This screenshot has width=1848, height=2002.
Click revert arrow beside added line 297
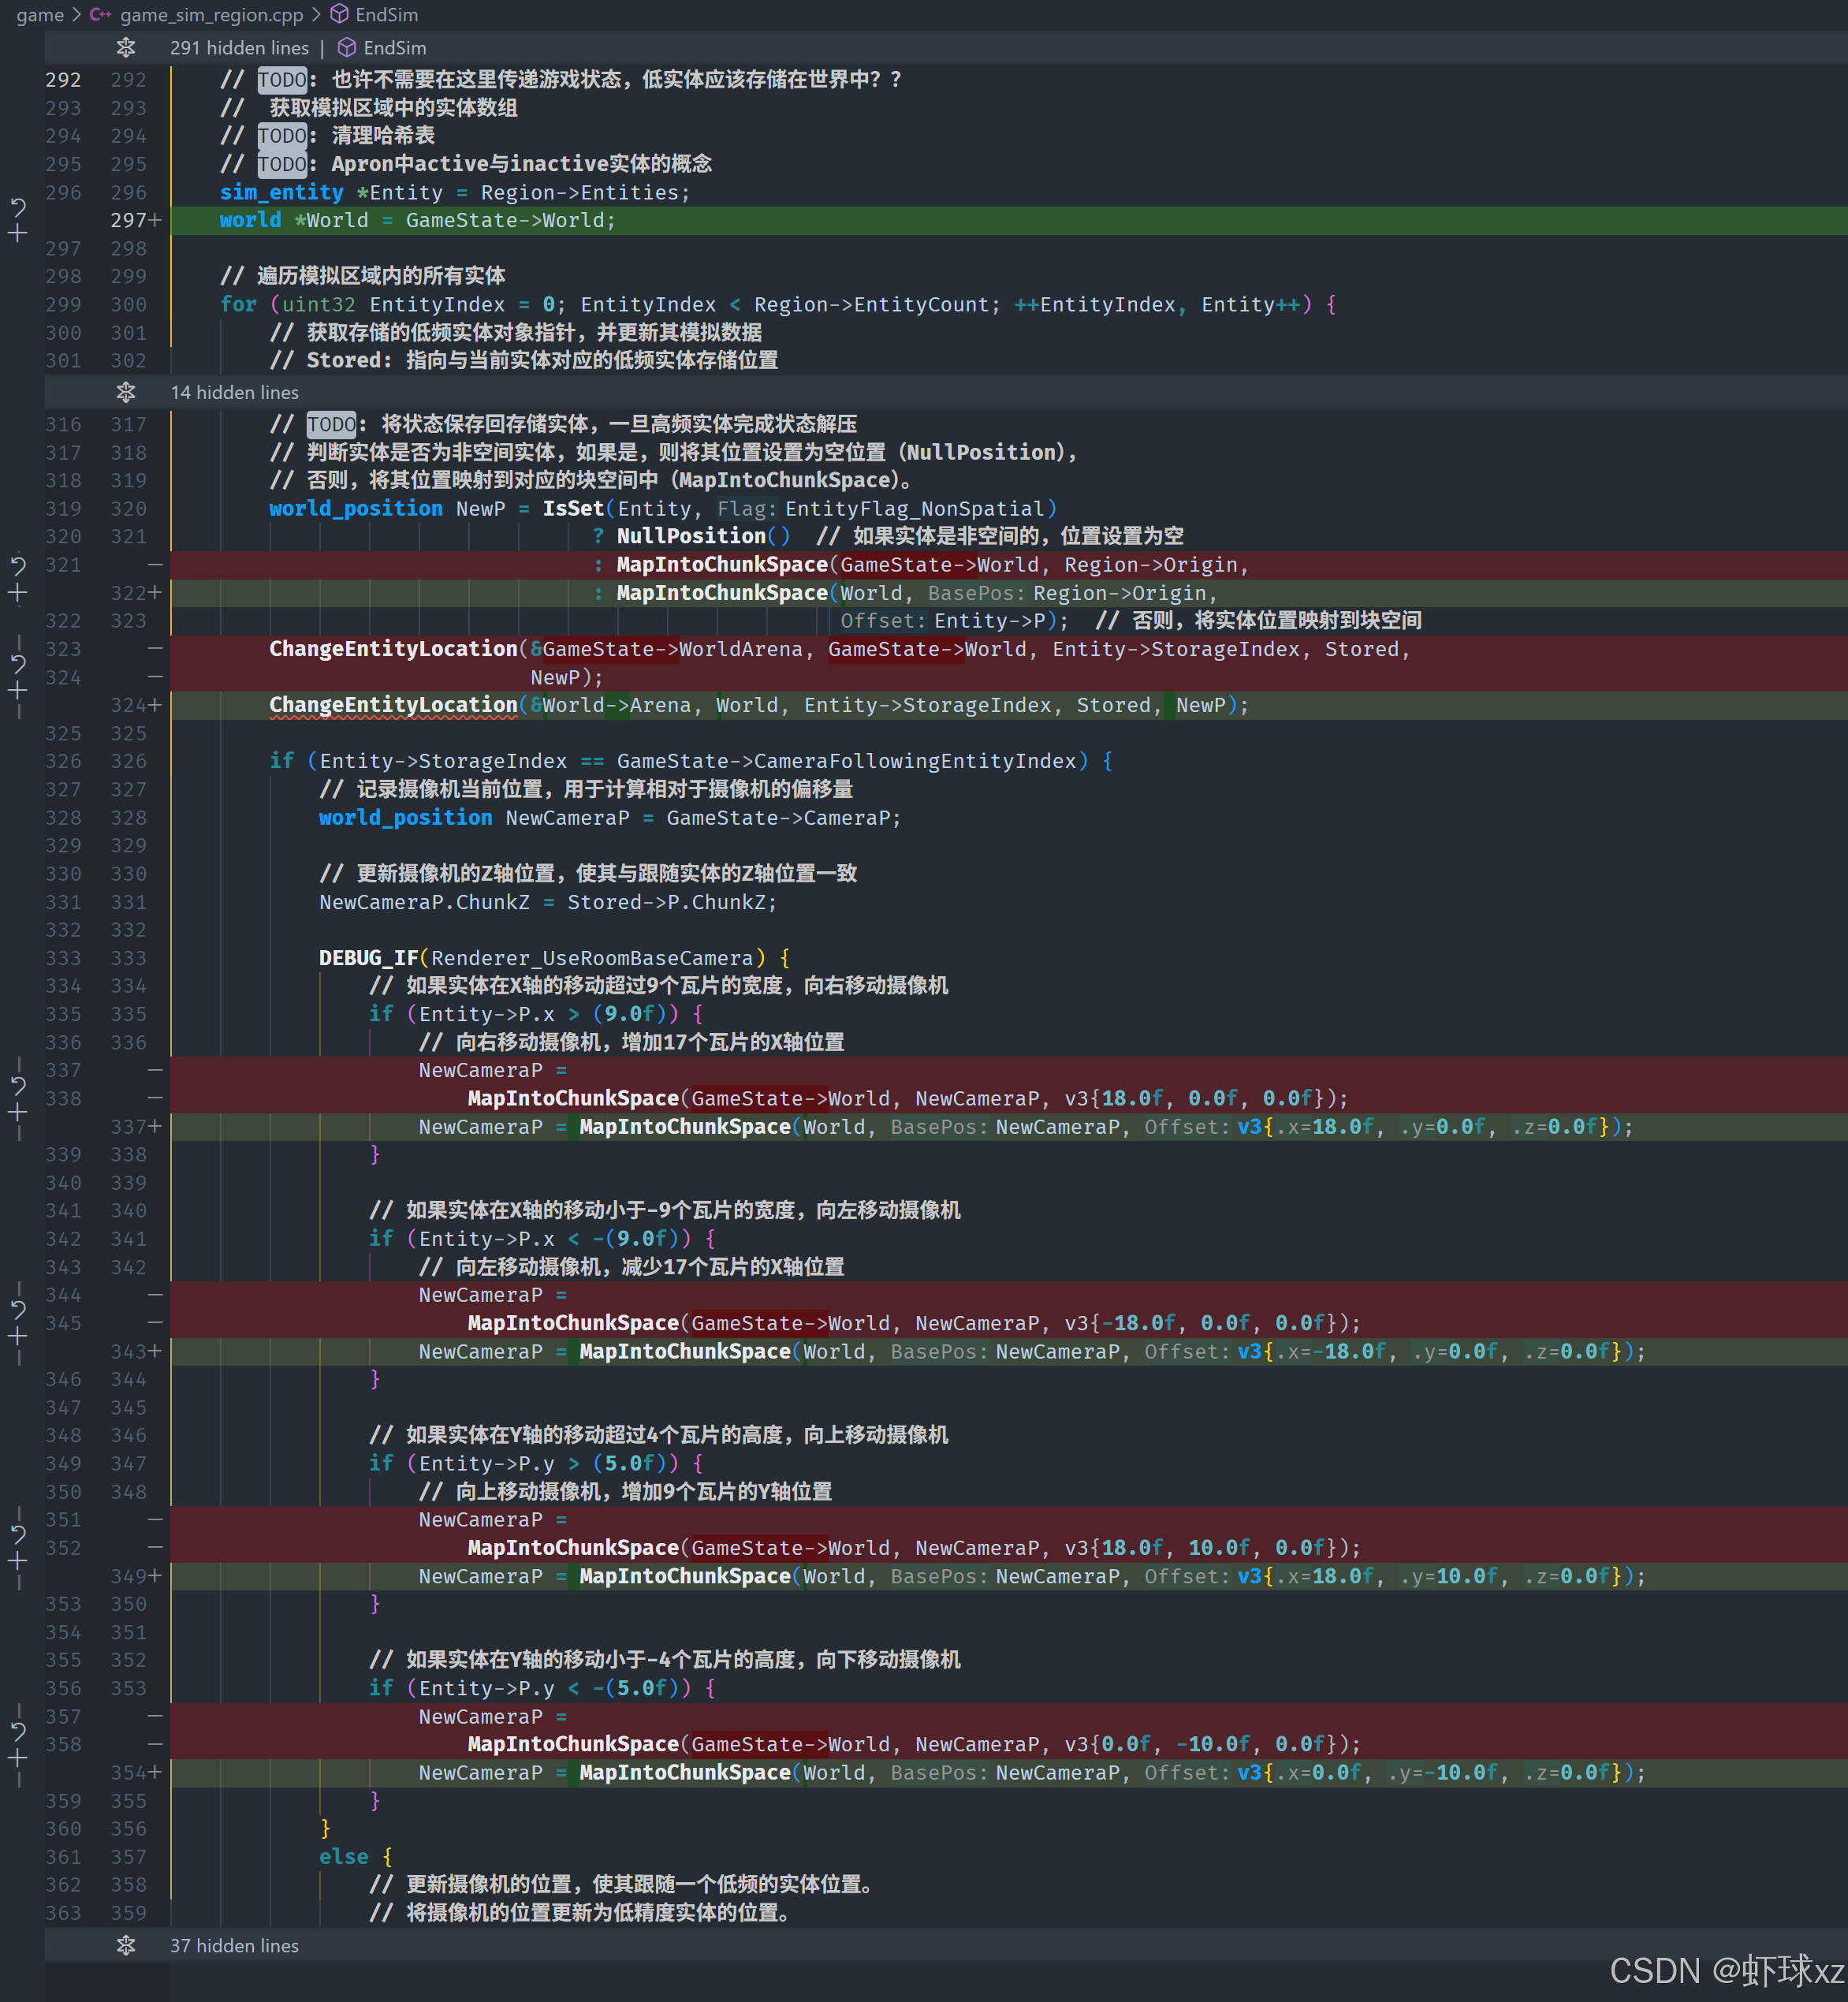[18, 207]
